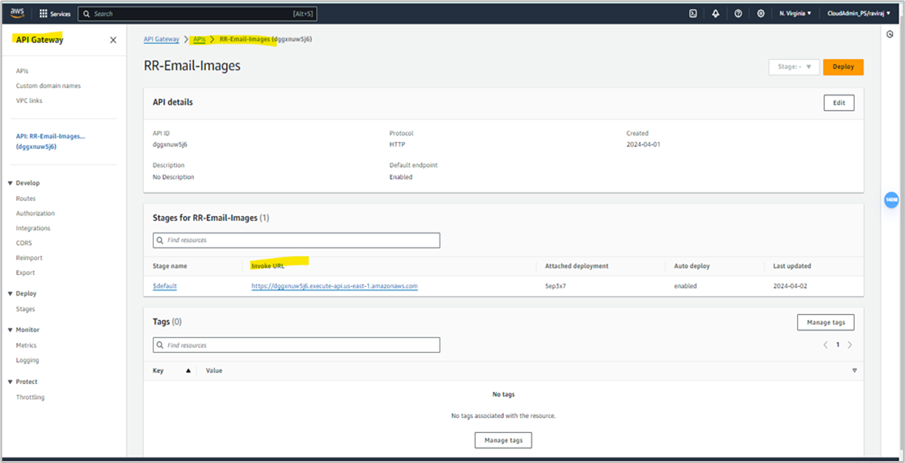
Task: Click the Auto deploy column header
Action: [691, 266]
